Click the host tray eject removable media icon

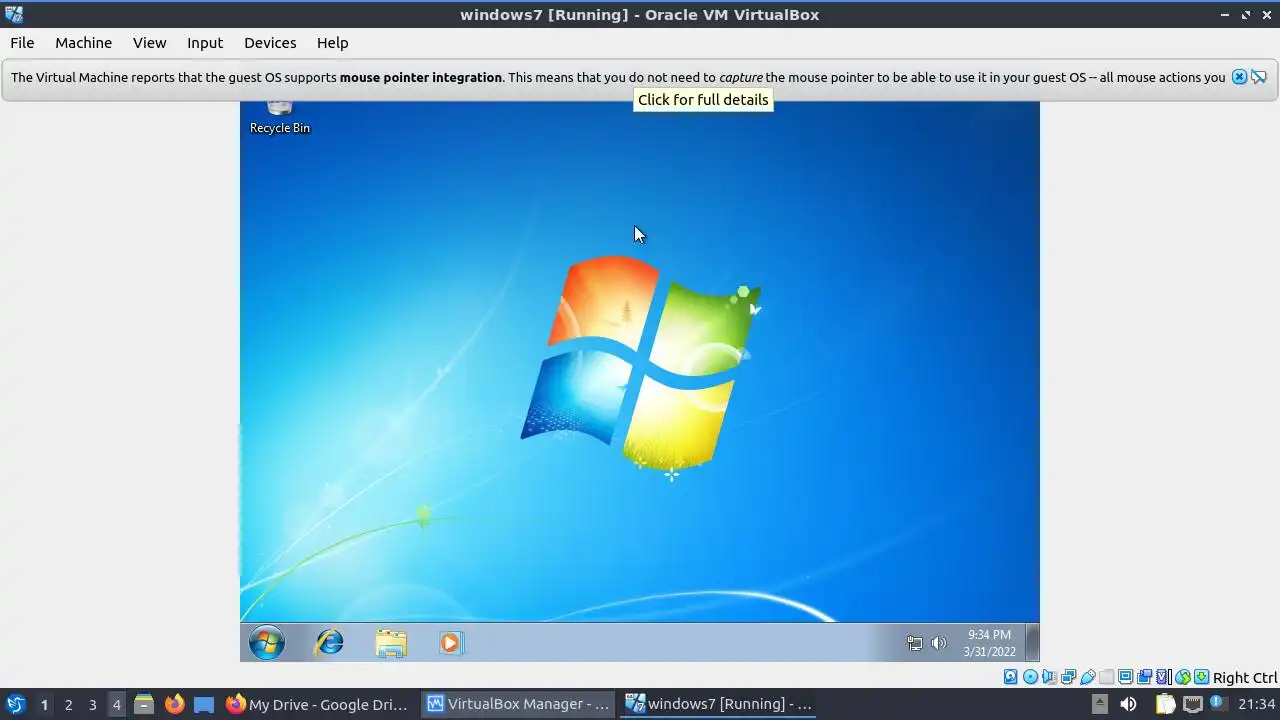point(1099,704)
